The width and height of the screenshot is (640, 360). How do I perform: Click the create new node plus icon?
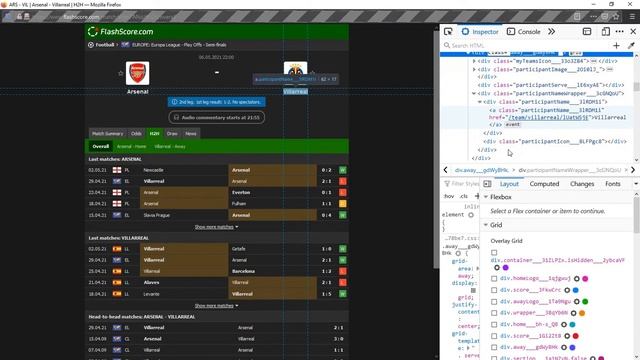616,45
